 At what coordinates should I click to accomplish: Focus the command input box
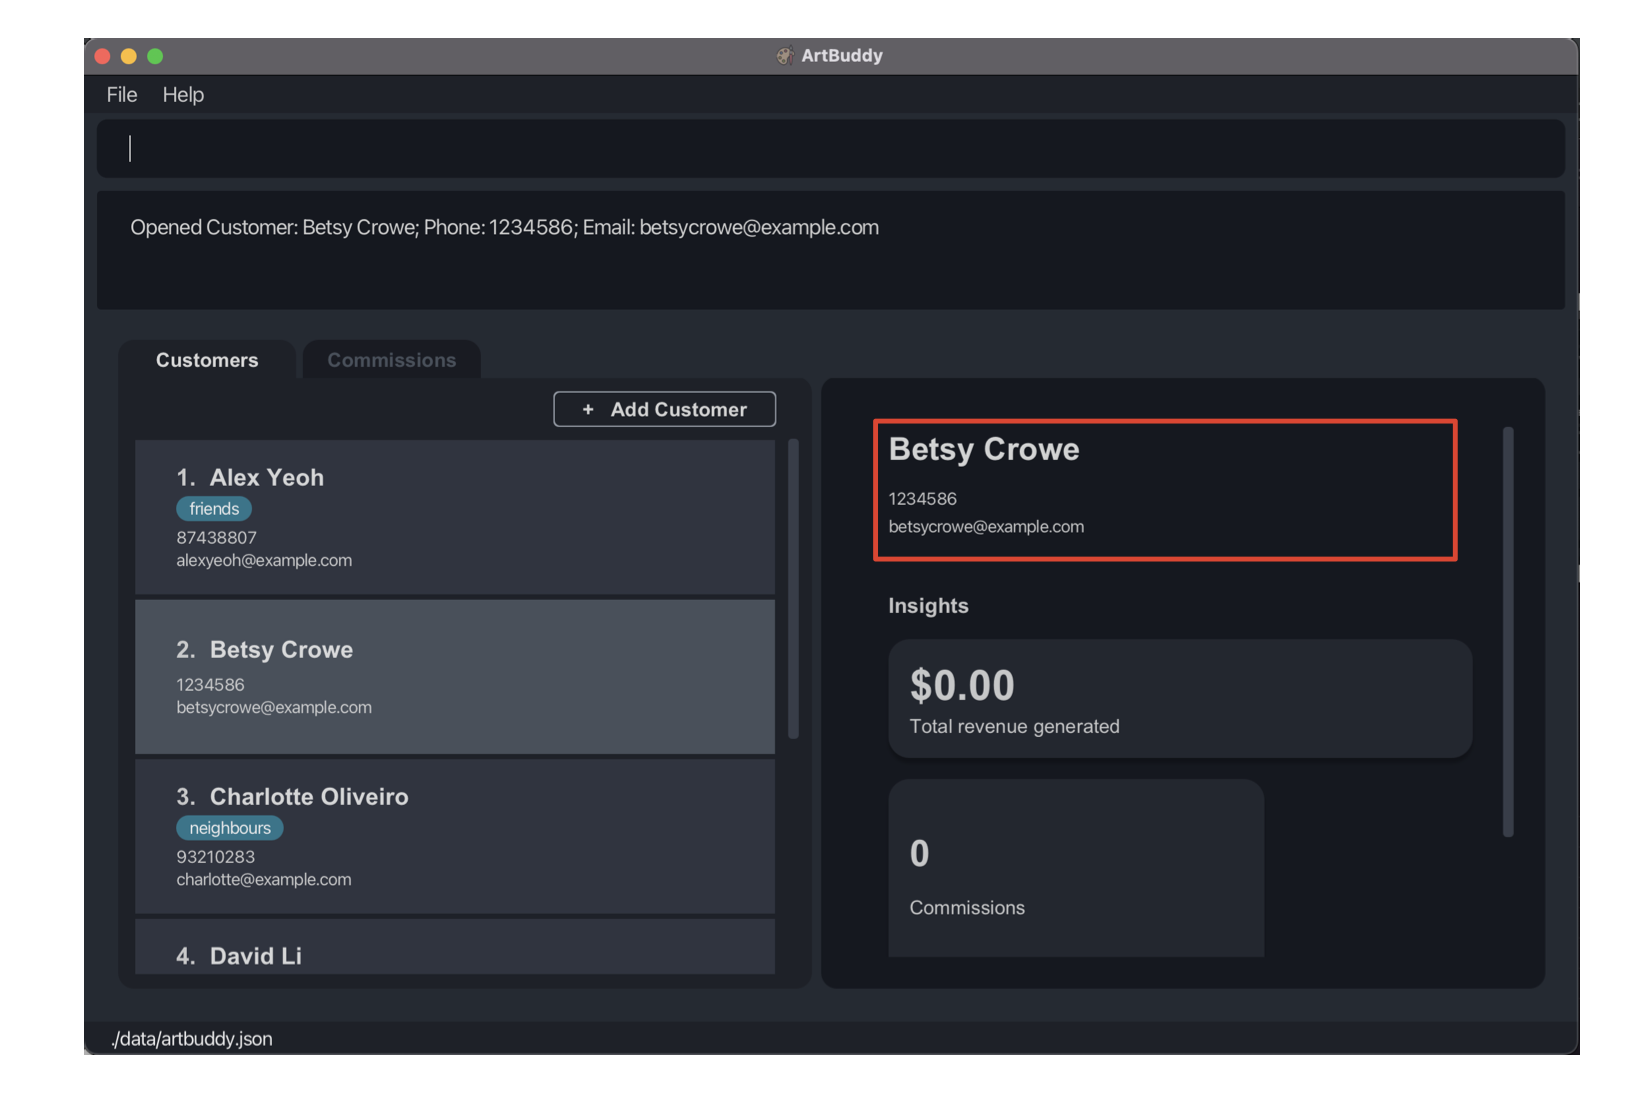(830, 149)
